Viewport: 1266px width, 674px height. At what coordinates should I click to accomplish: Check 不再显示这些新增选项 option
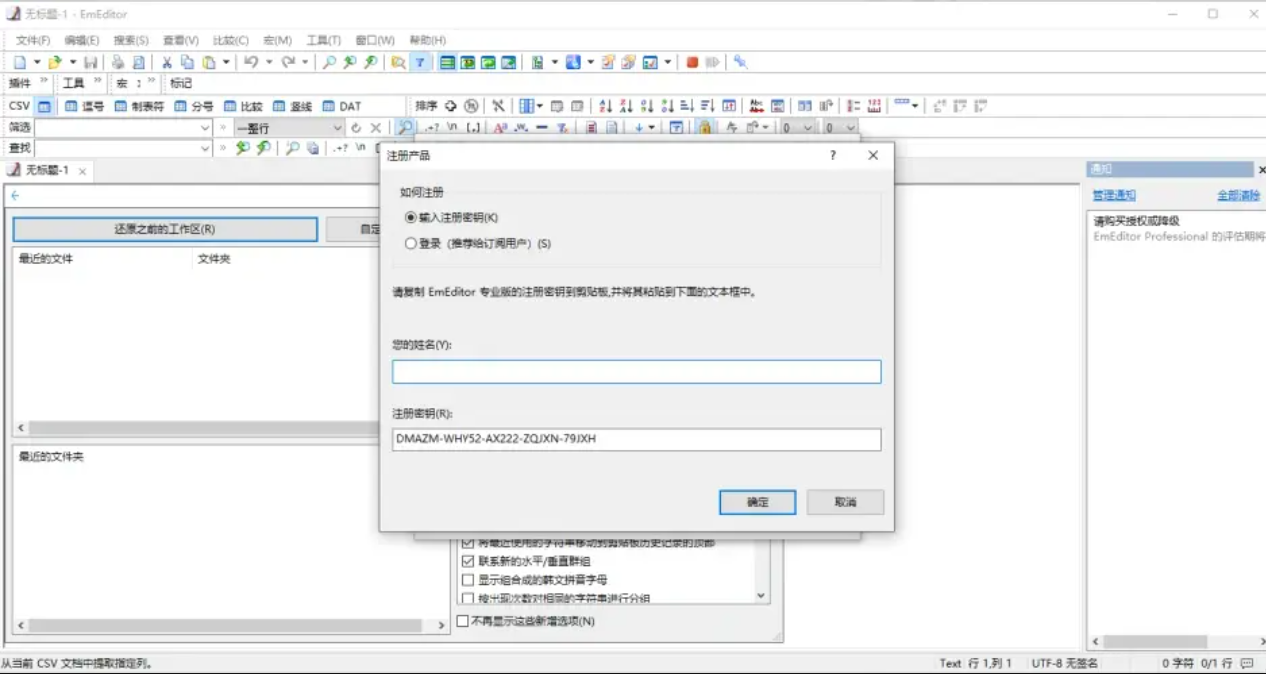[x=463, y=620]
